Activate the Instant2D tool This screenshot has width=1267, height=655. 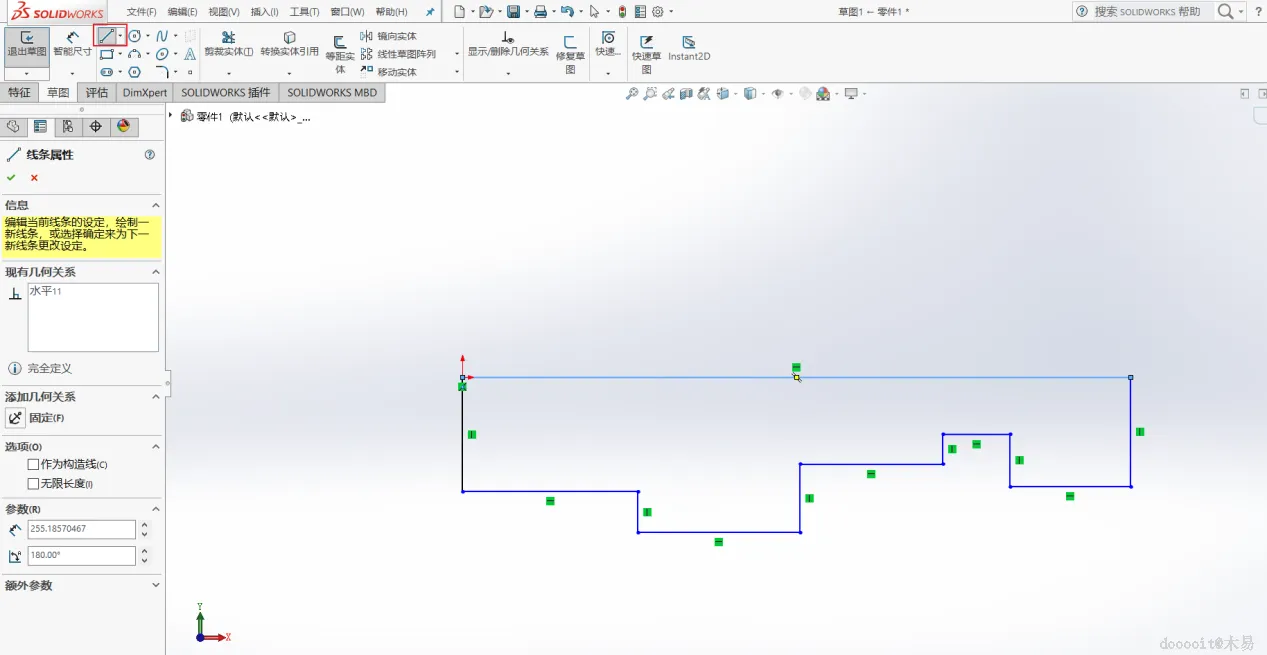[x=689, y=47]
